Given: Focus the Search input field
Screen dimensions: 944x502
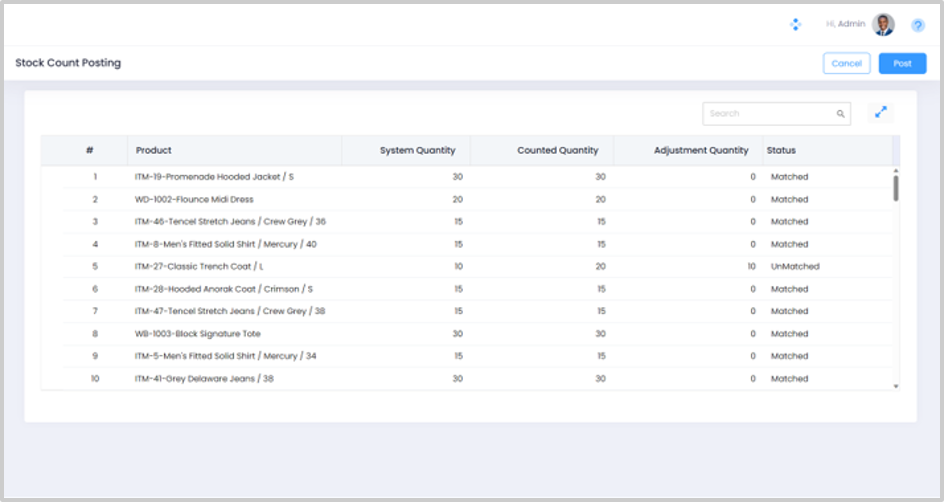Looking at the screenshot, I should tap(770, 114).
